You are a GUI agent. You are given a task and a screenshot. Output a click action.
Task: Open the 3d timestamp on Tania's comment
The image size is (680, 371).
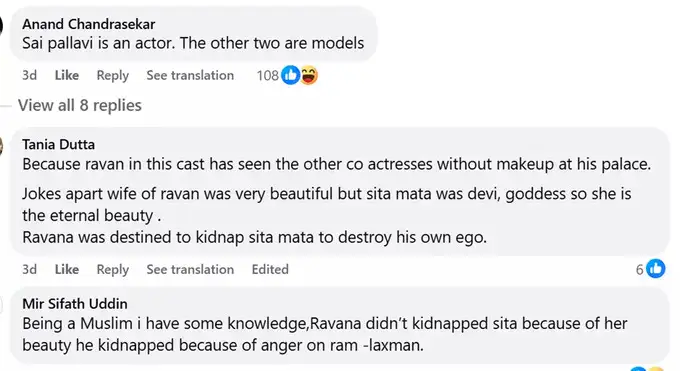tap(29, 269)
